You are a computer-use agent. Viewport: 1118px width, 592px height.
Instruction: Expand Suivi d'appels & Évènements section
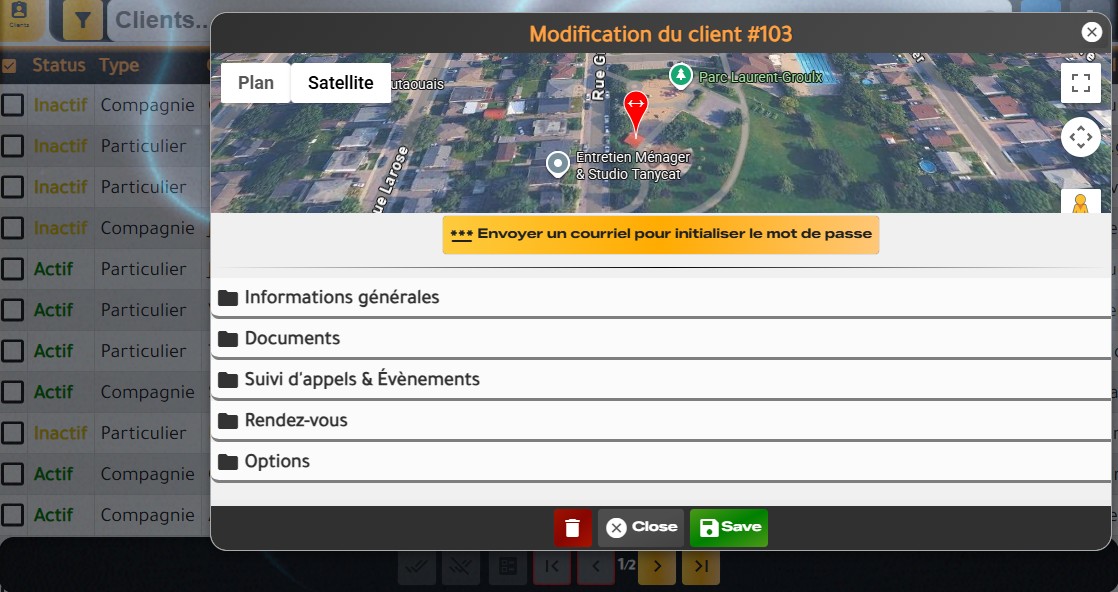362,379
